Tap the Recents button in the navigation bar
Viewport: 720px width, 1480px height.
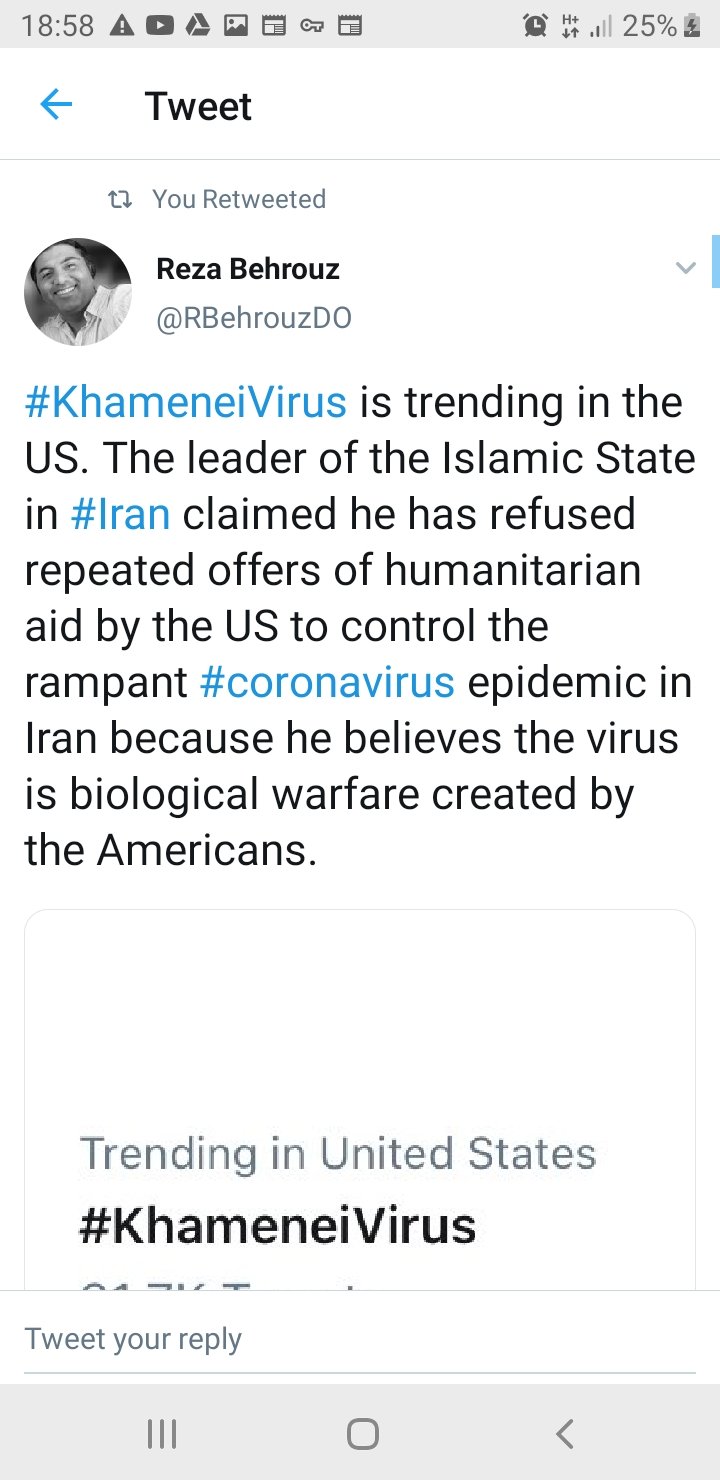click(x=160, y=1432)
